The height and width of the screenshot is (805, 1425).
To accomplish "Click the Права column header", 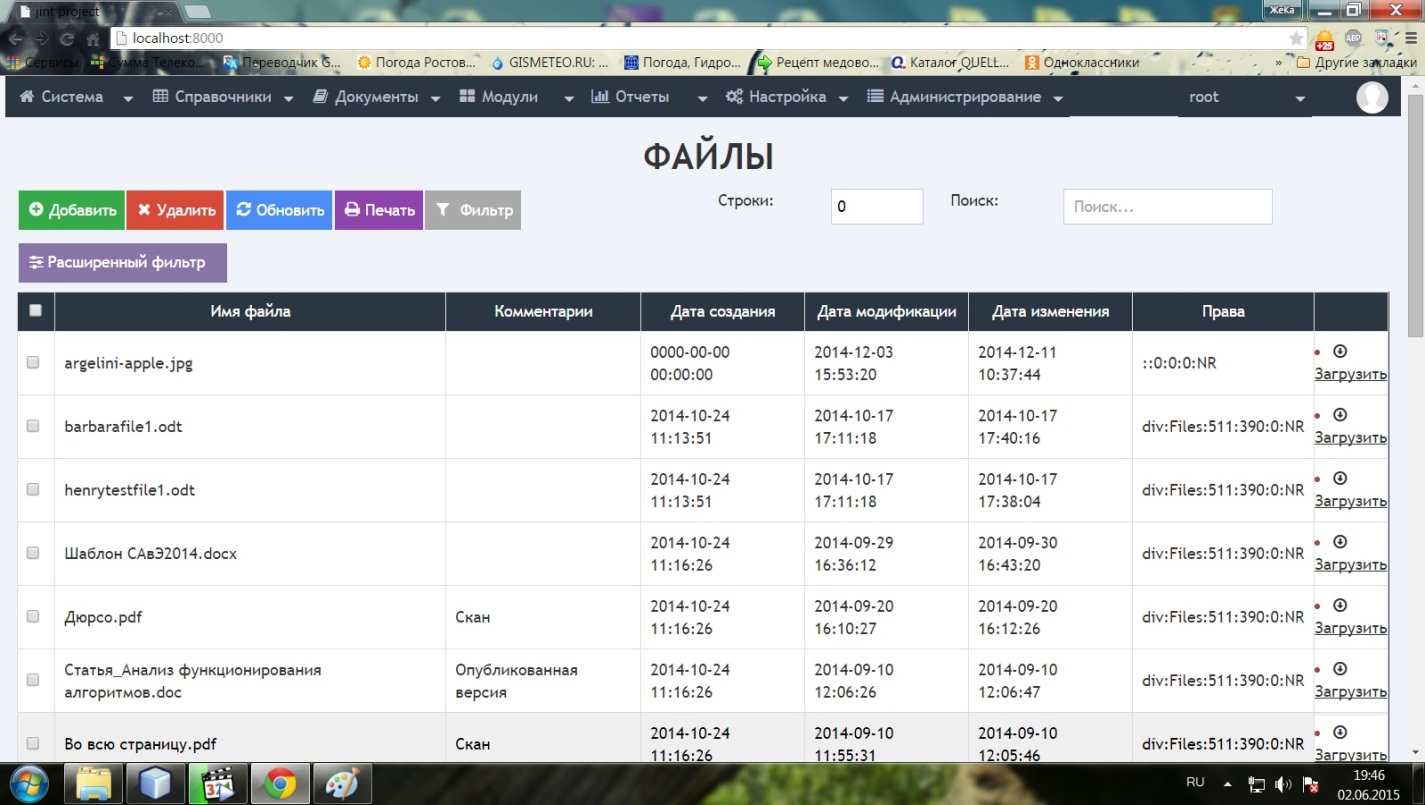I will tap(1223, 311).
